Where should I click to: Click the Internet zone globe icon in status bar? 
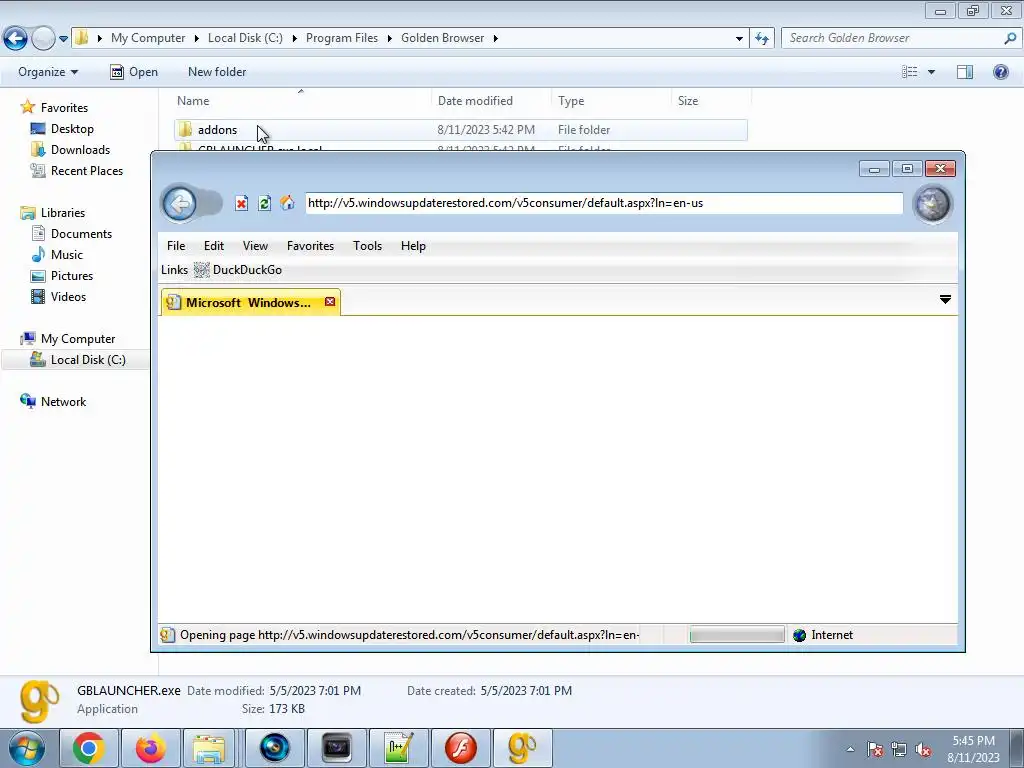click(799, 635)
